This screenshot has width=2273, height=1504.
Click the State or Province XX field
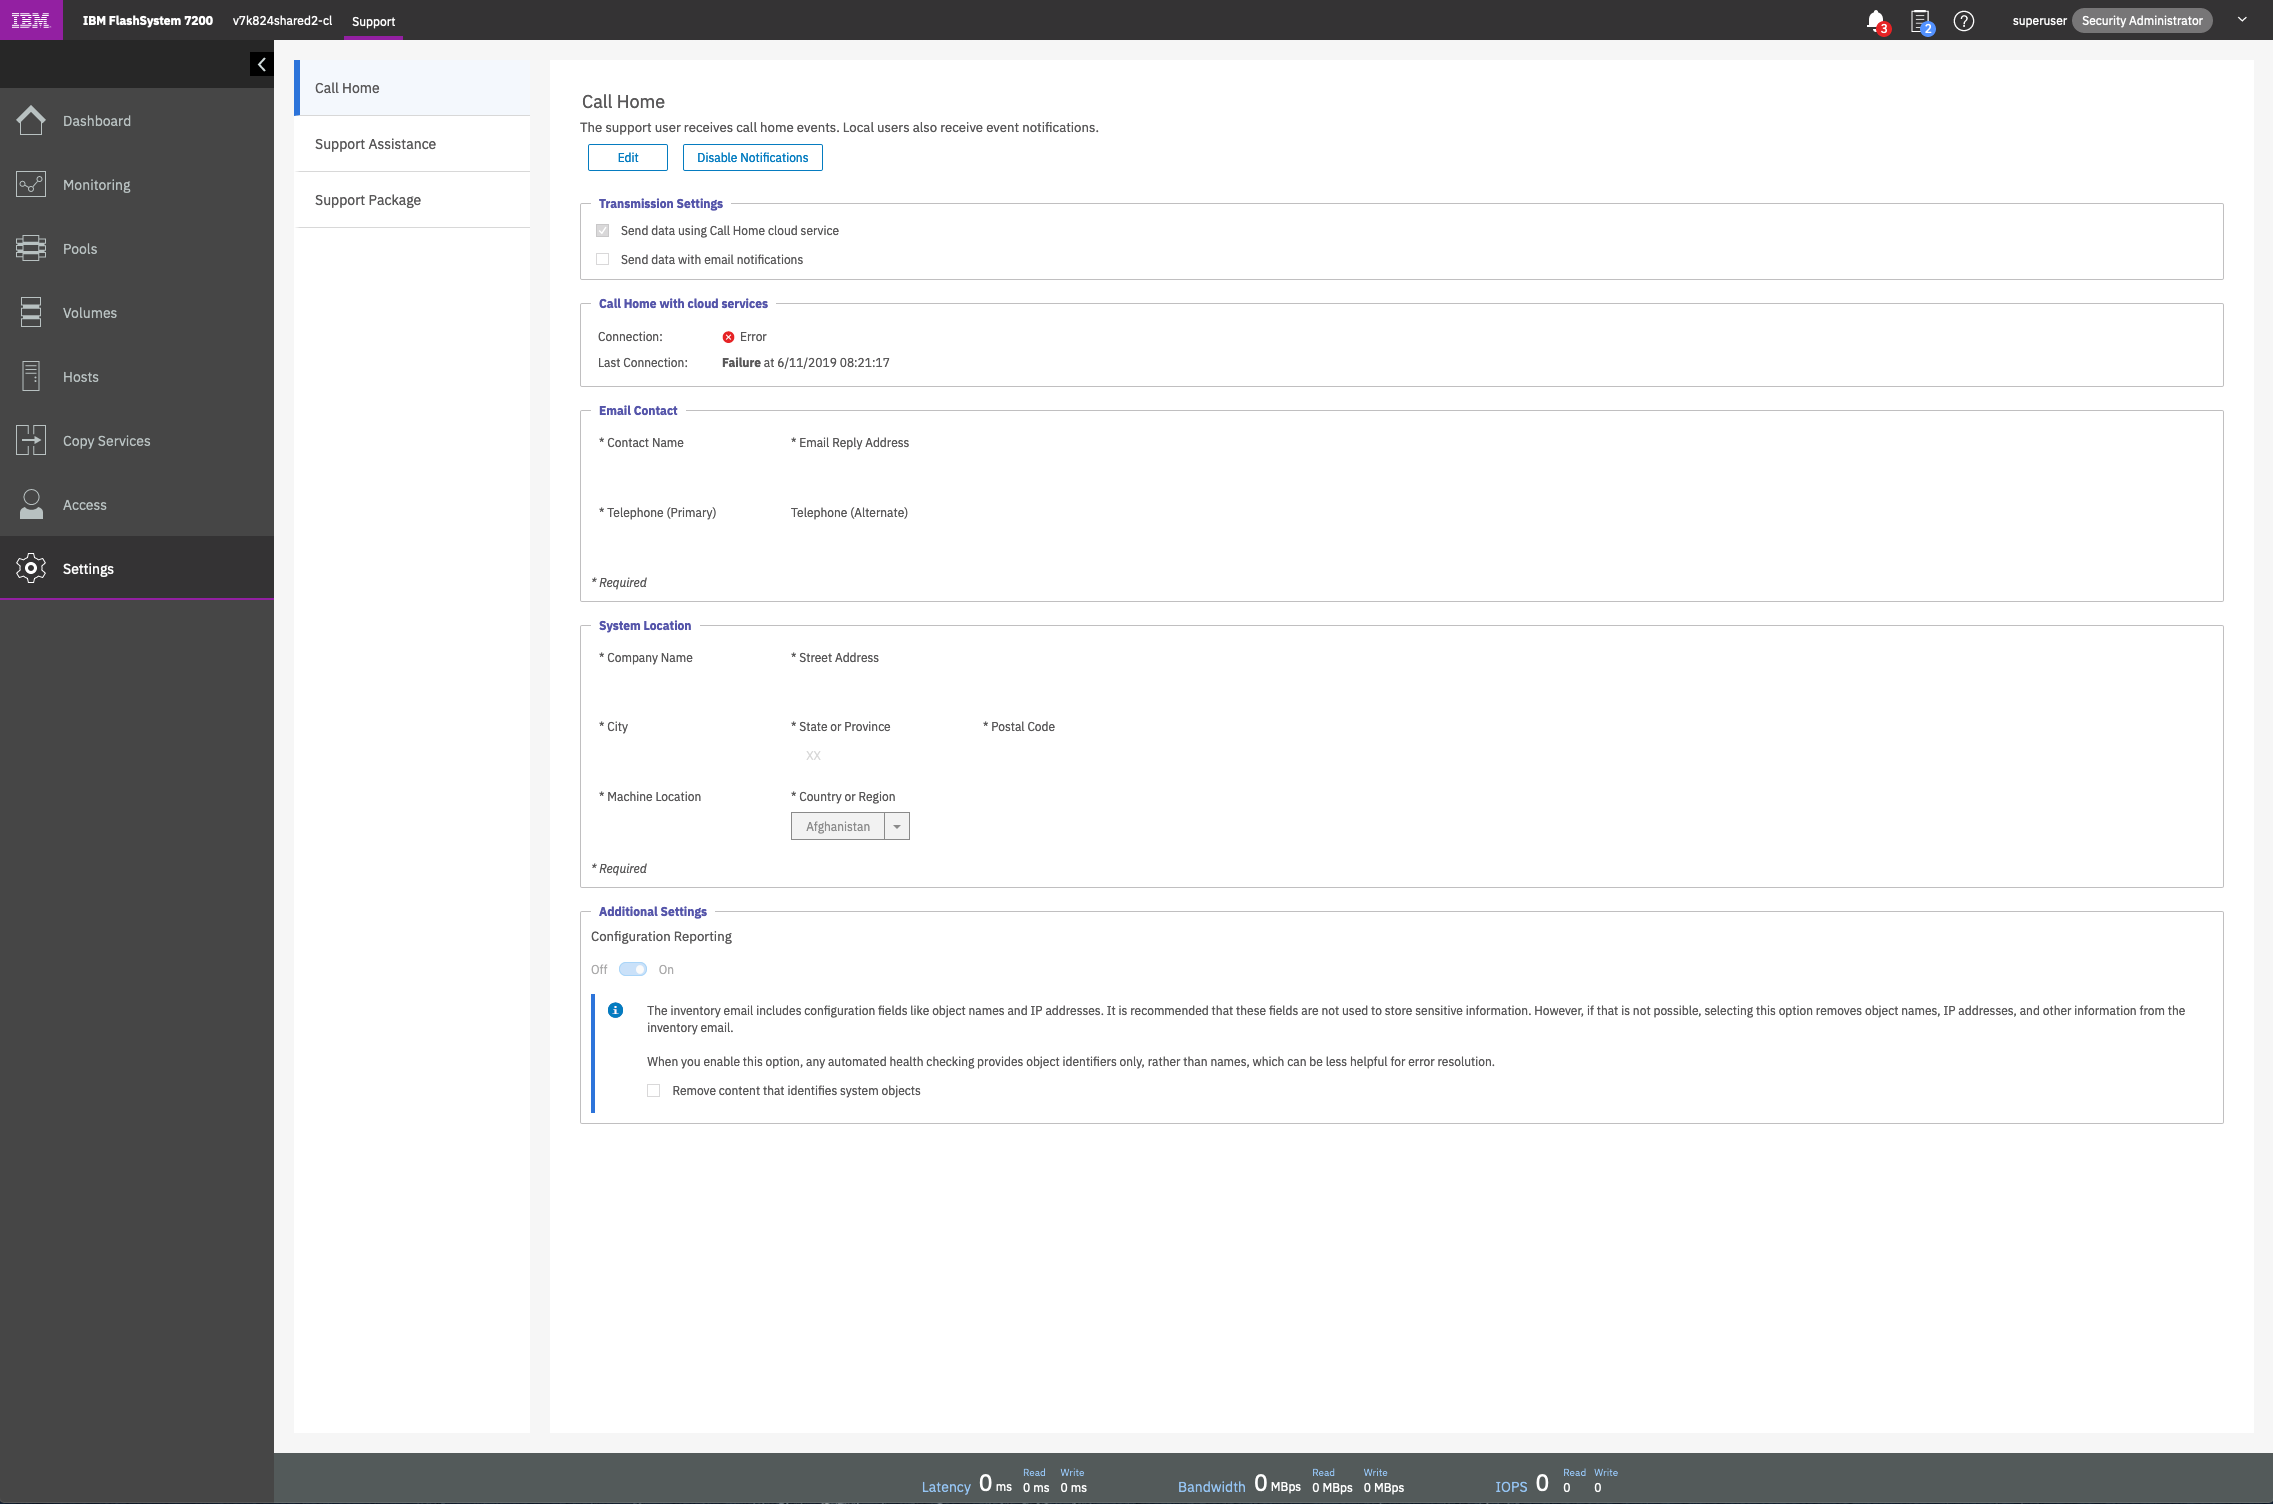coord(850,756)
